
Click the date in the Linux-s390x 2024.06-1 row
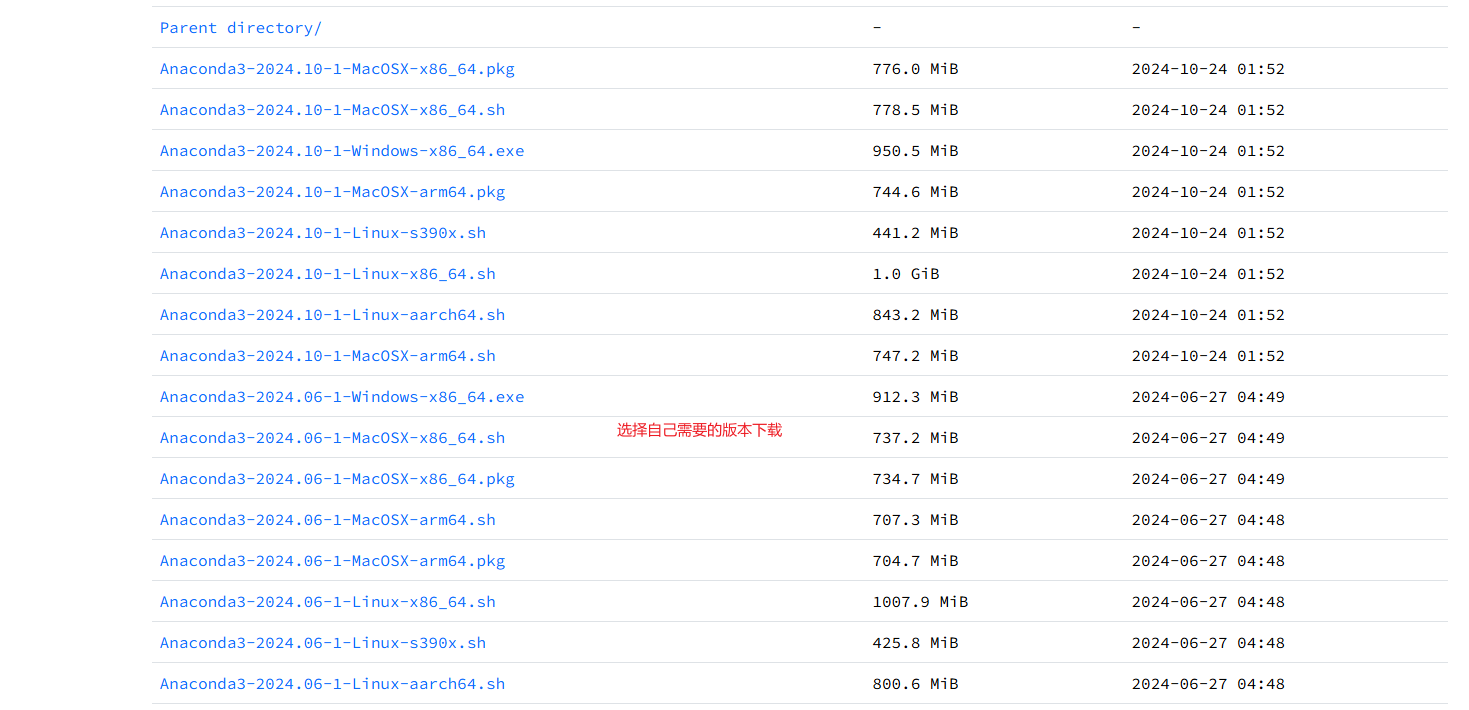click(1208, 643)
